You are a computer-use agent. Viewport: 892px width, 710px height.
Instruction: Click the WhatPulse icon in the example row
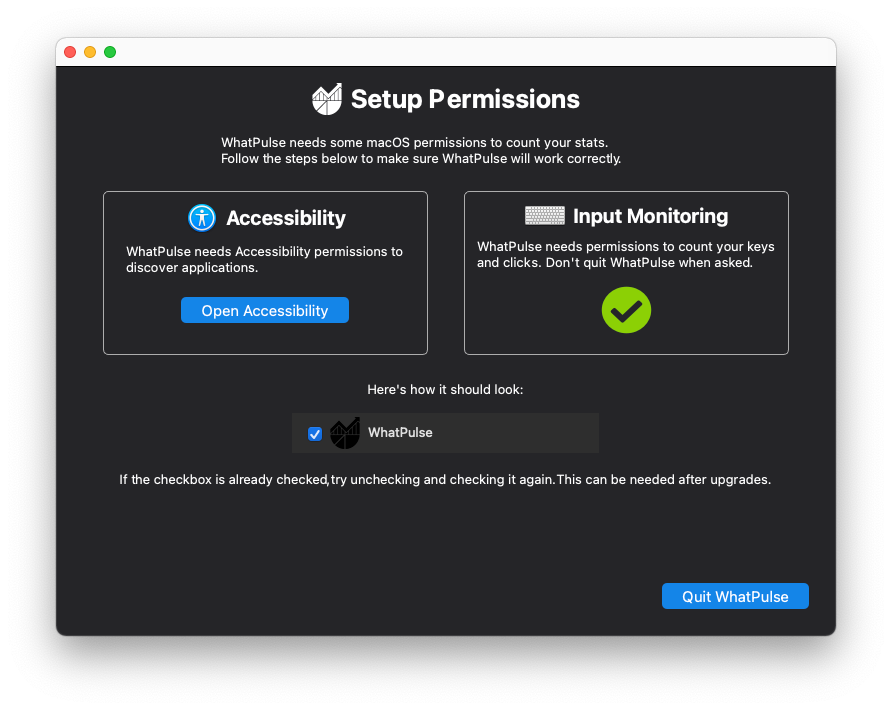[x=345, y=433]
